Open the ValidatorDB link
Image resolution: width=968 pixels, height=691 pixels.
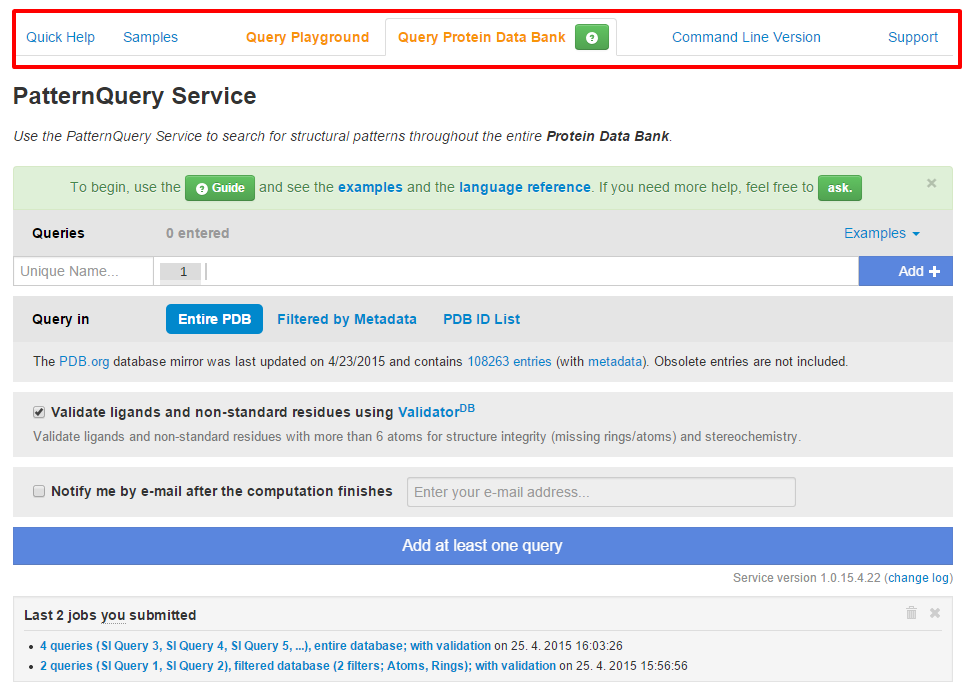436,411
